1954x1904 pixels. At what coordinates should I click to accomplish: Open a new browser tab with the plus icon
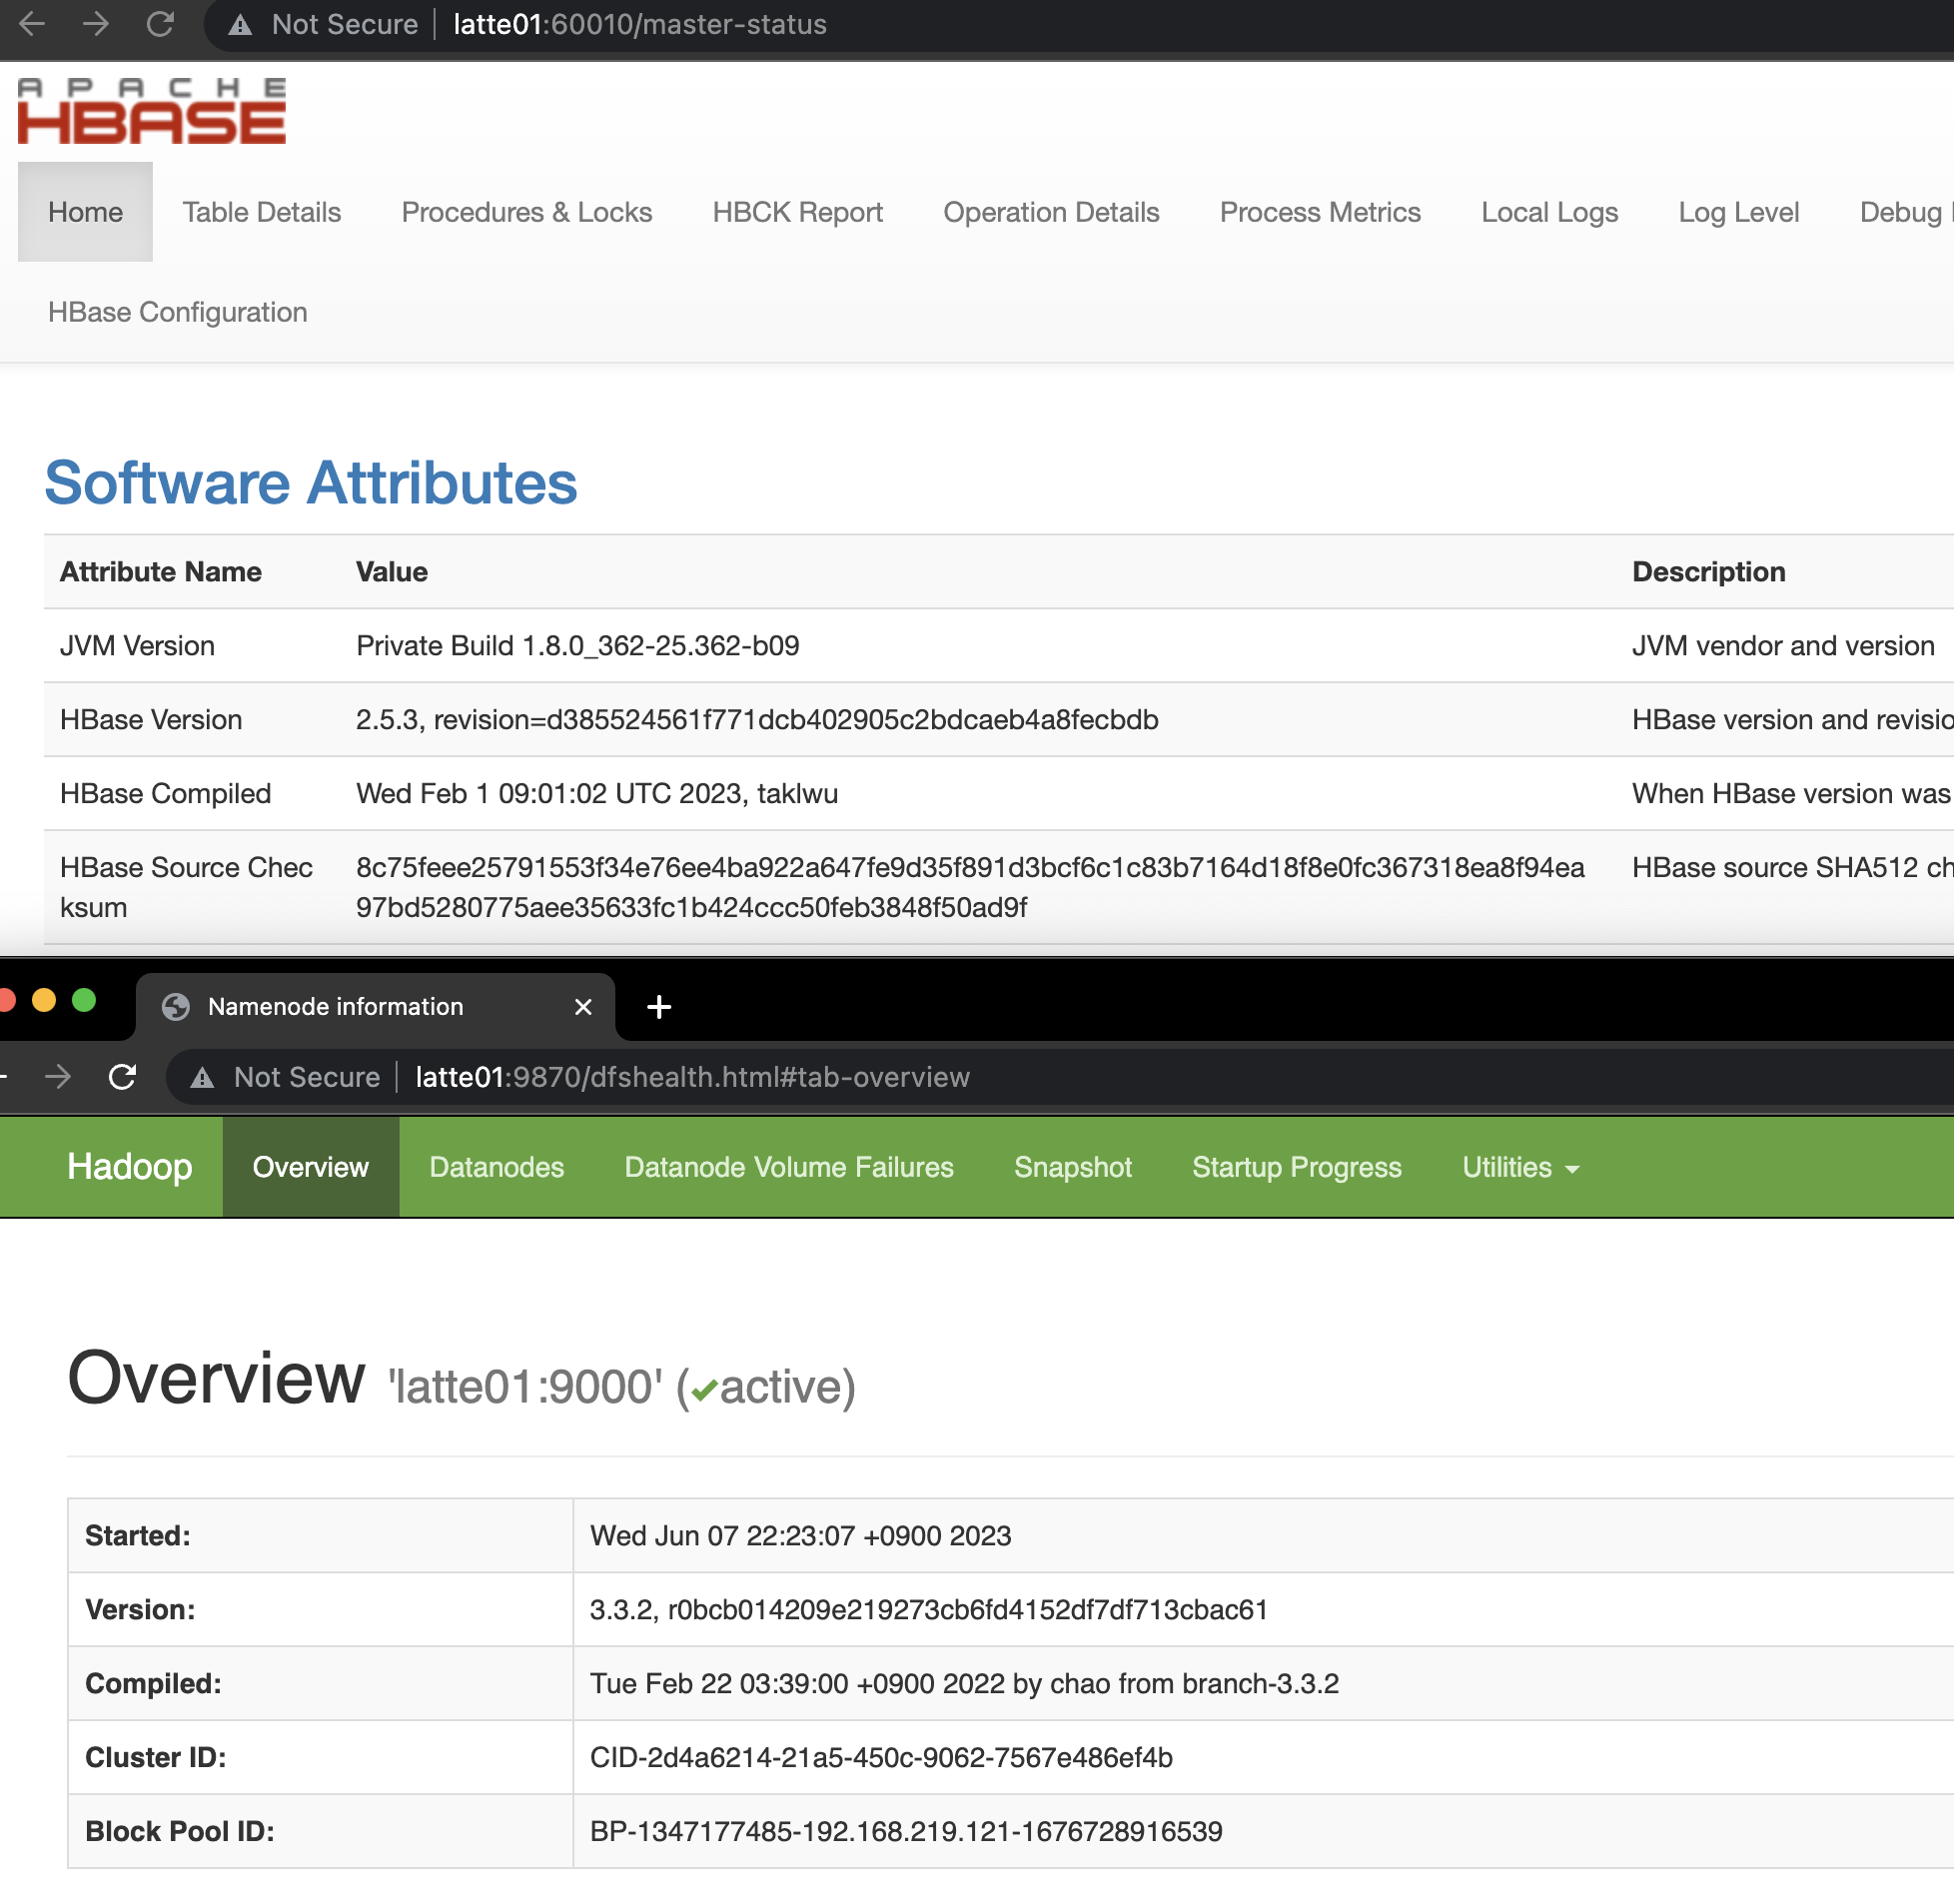point(657,1007)
